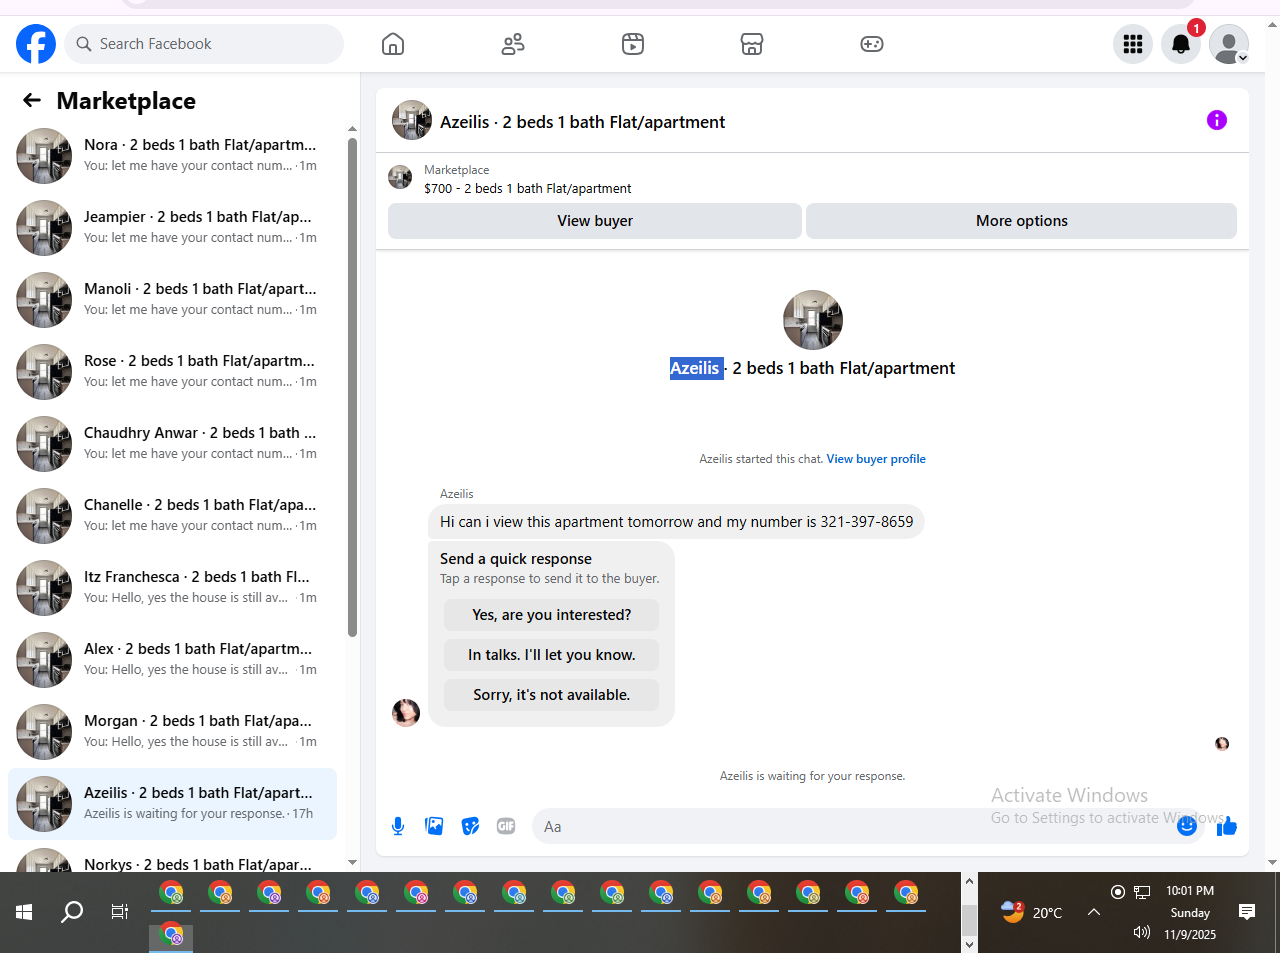Open the notifications bell

pos(1181,44)
